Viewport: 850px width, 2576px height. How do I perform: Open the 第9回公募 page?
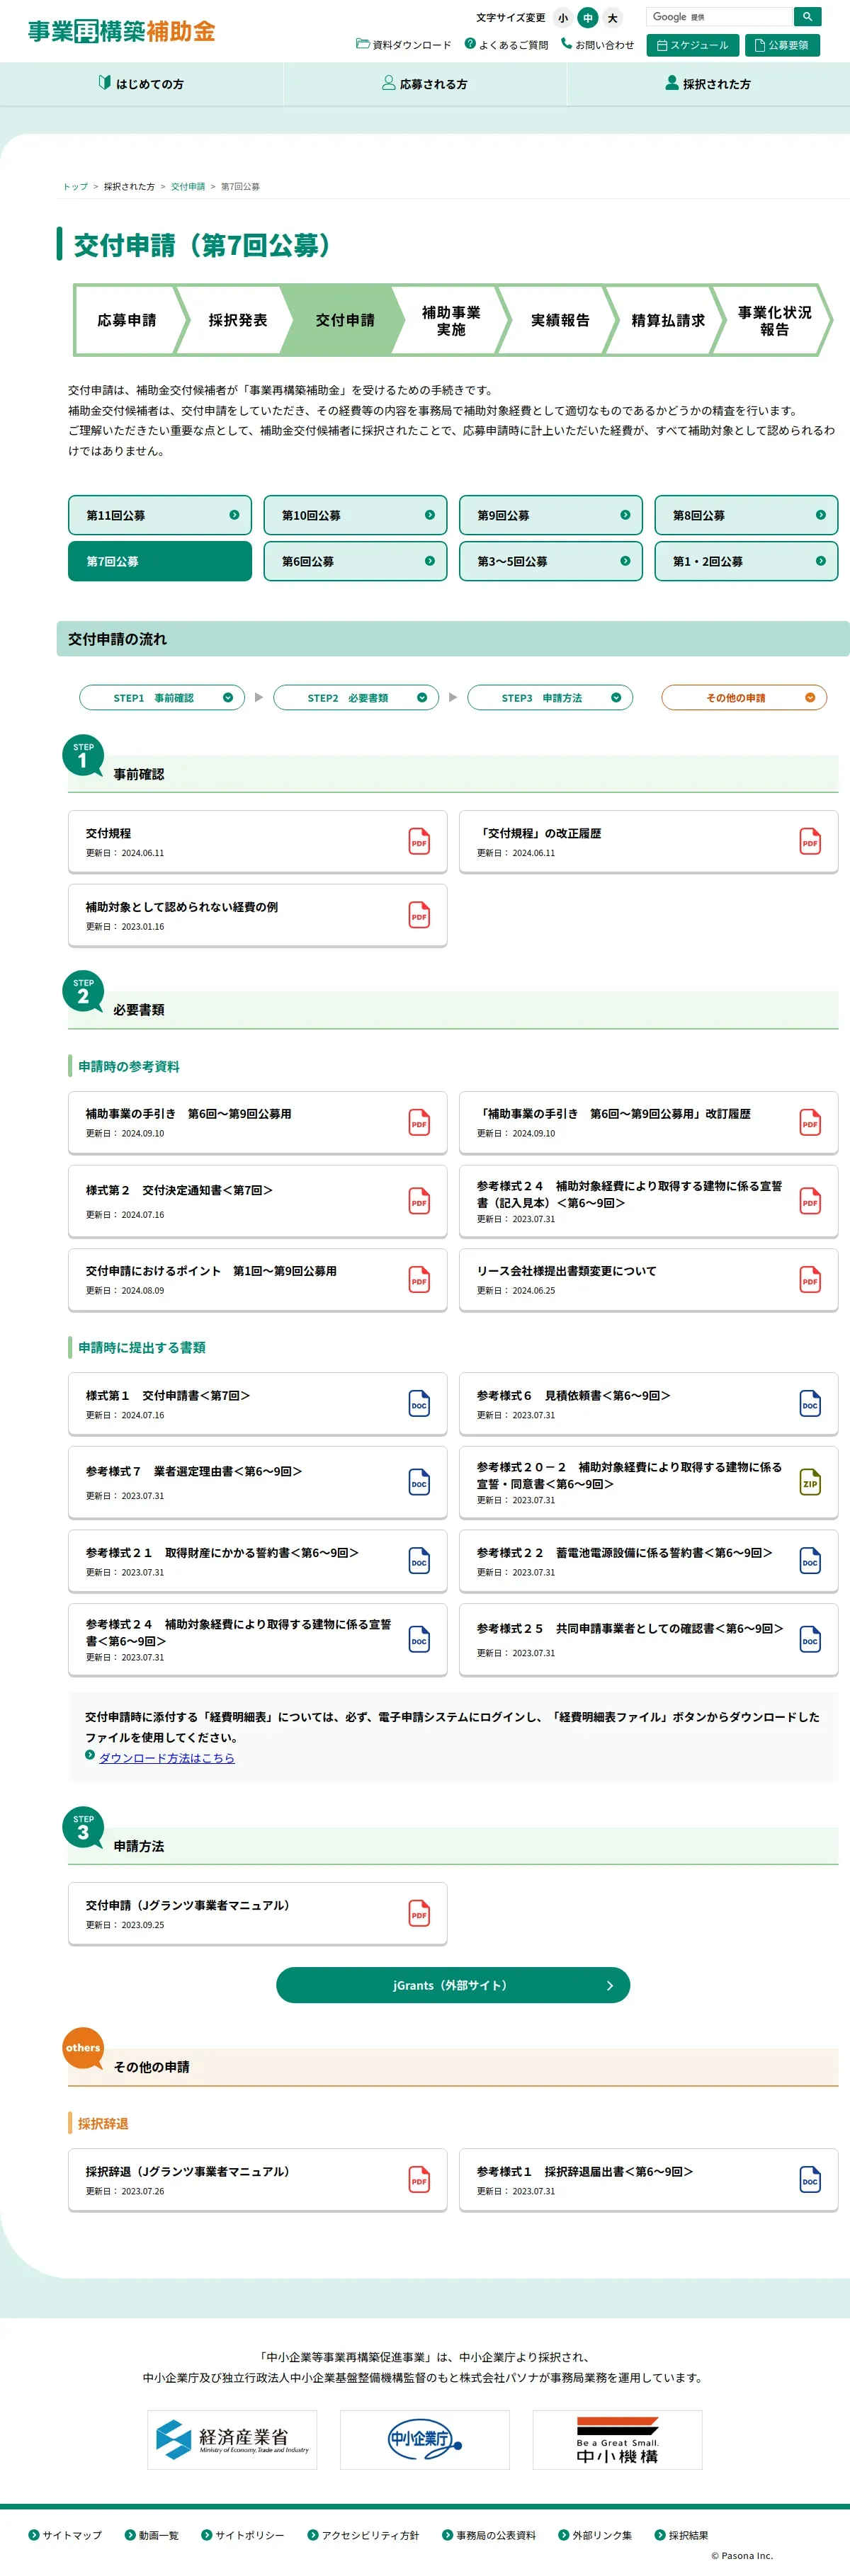point(551,515)
